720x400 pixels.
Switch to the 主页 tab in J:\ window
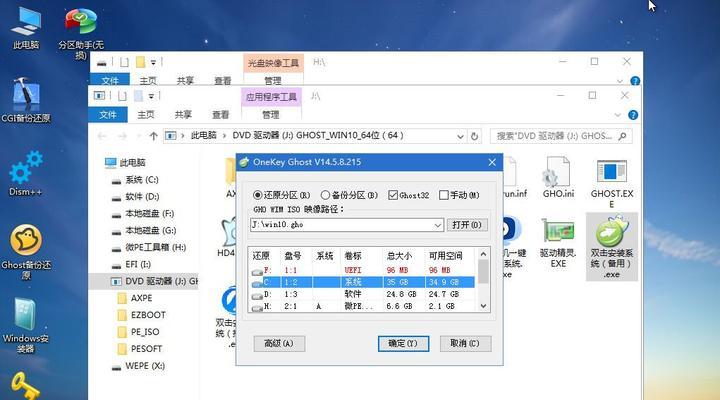click(x=146, y=115)
